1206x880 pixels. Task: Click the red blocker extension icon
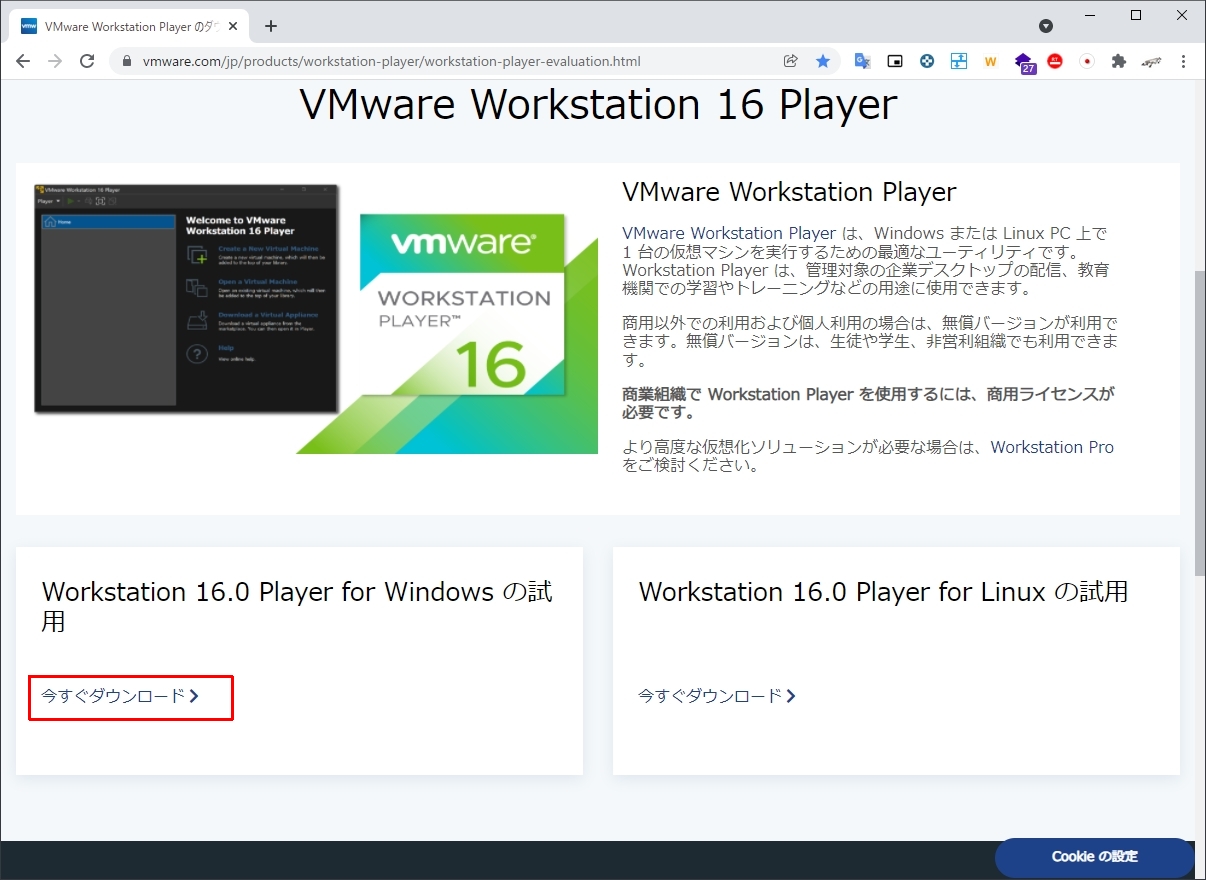tap(1055, 61)
